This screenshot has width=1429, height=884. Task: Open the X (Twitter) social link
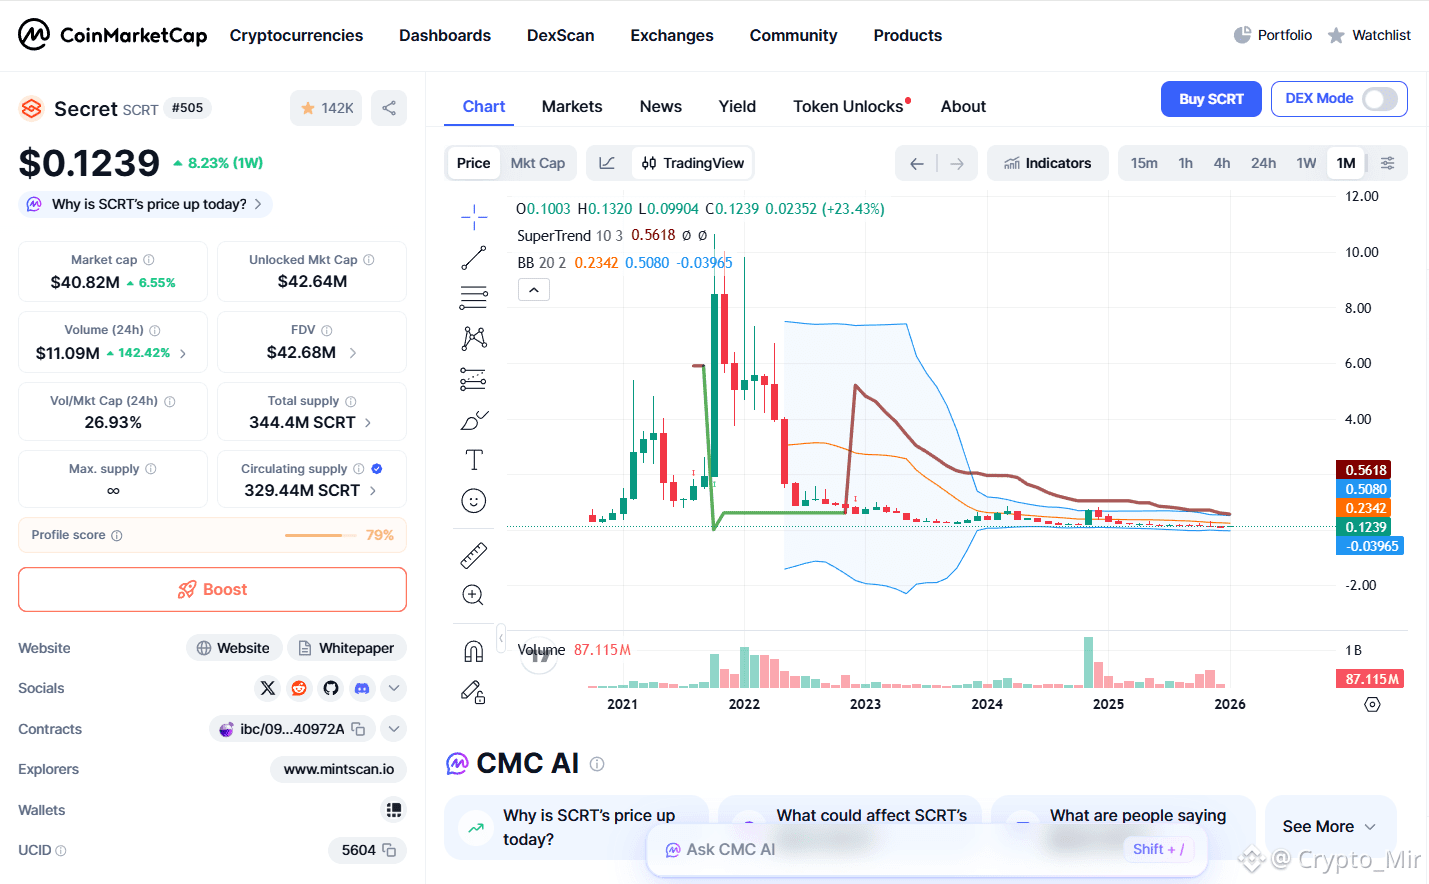267,688
